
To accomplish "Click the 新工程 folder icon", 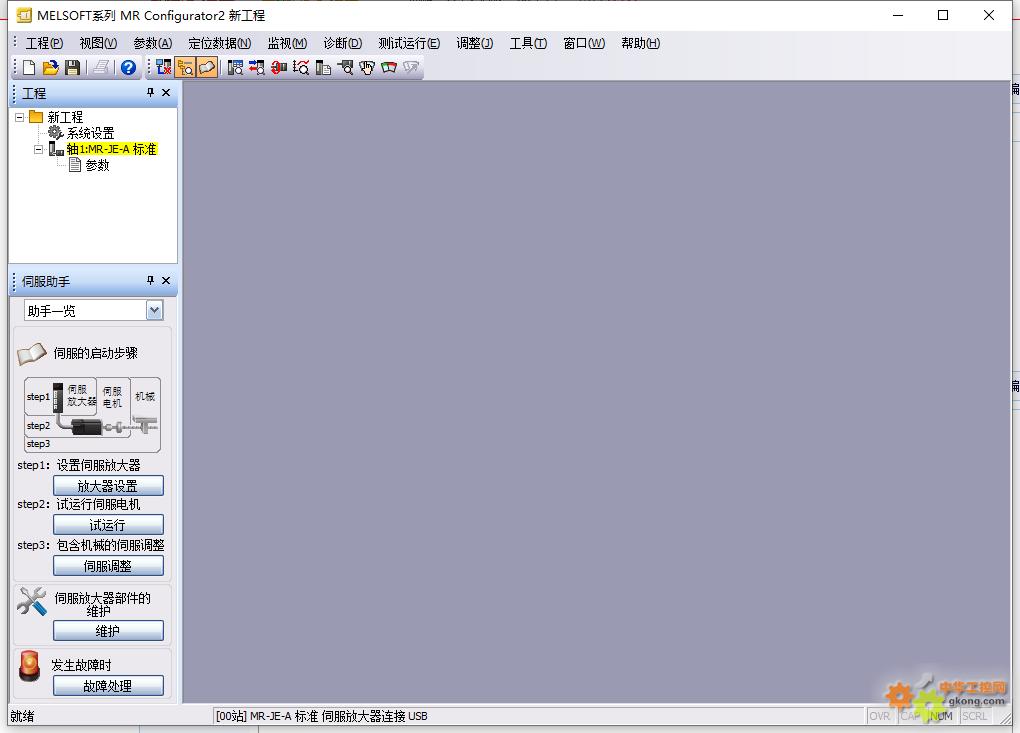I will pos(36,116).
